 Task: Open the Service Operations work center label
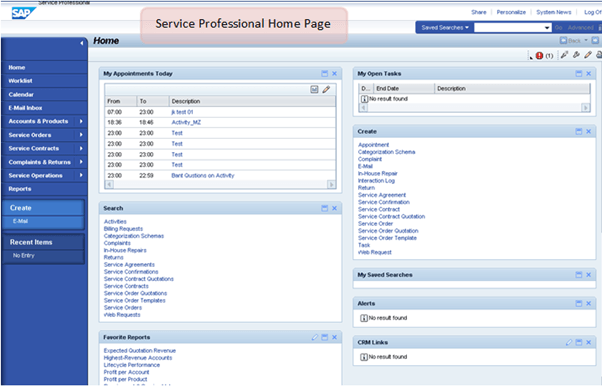[x=35, y=175]
